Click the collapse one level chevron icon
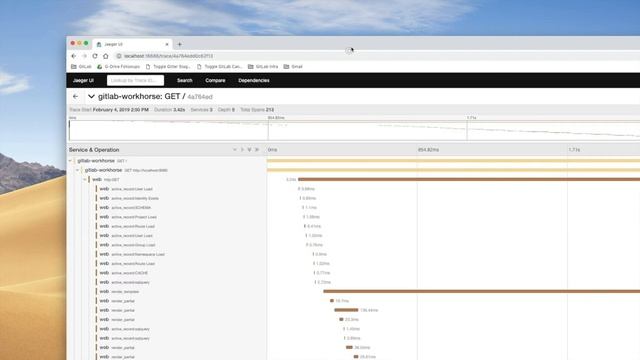 pos(242,150)
